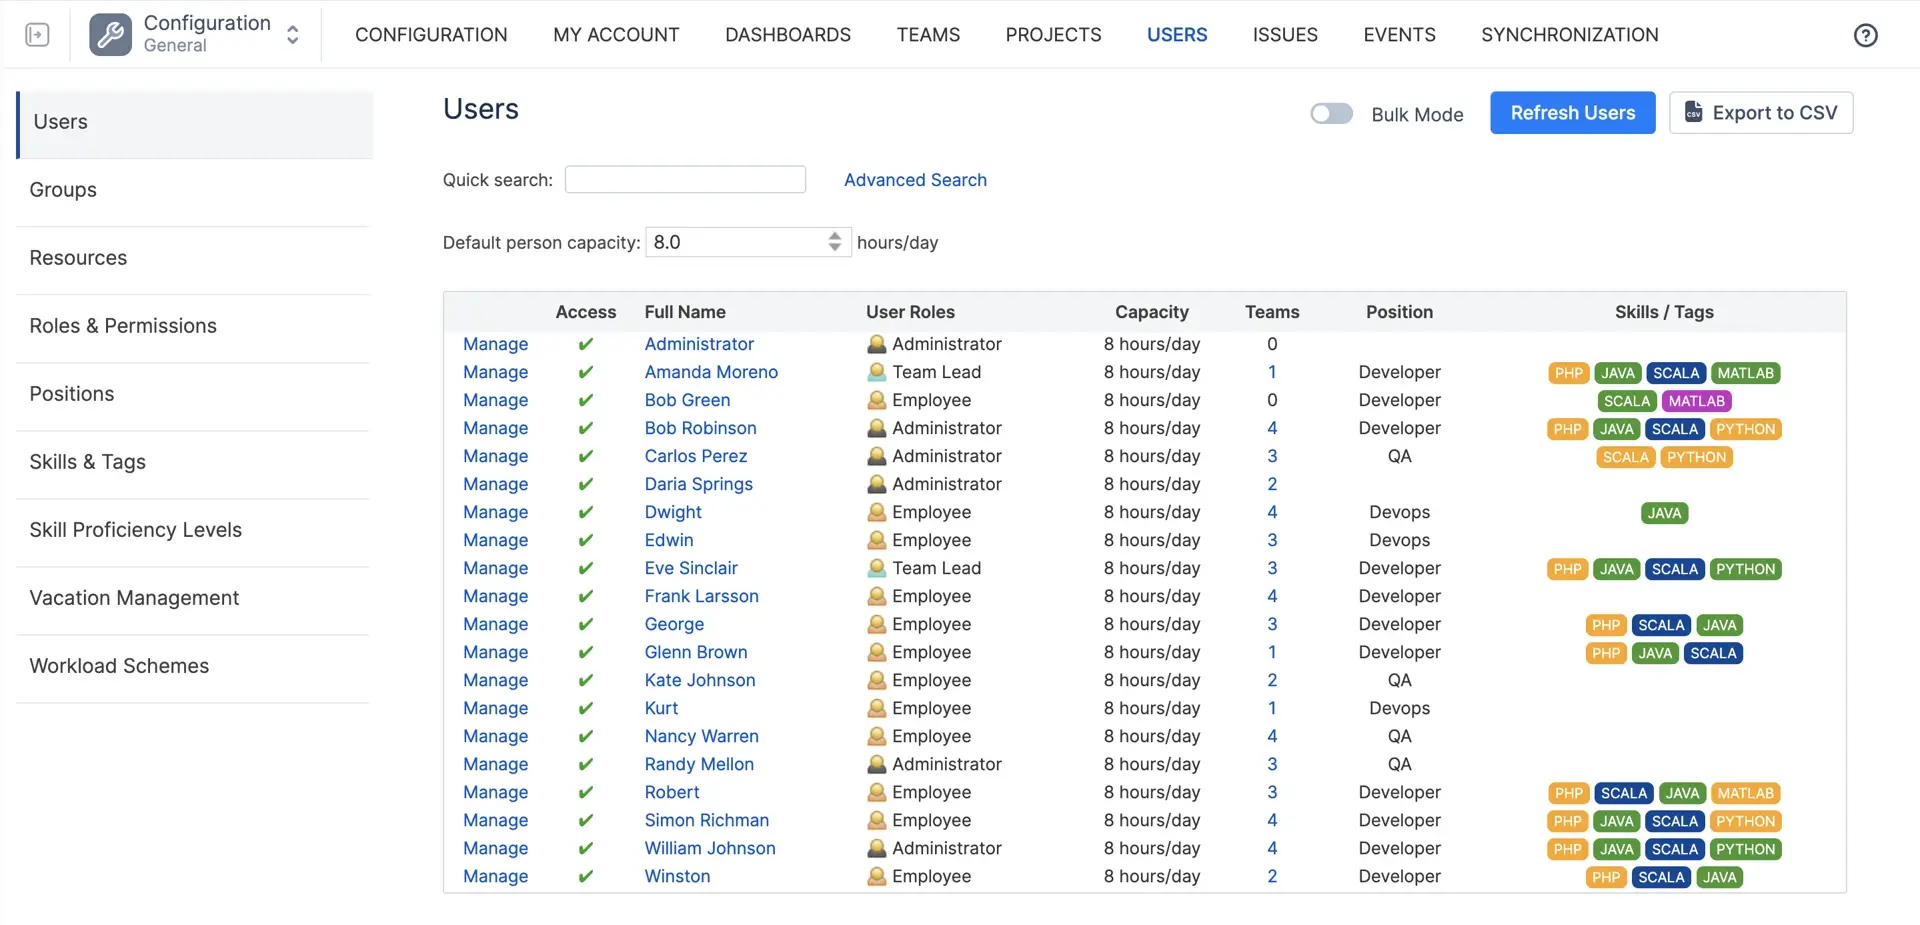Screen dimensions: 1920x925
Task: Click the employee role icon for Nancy Warren
Action: [877, 736]
